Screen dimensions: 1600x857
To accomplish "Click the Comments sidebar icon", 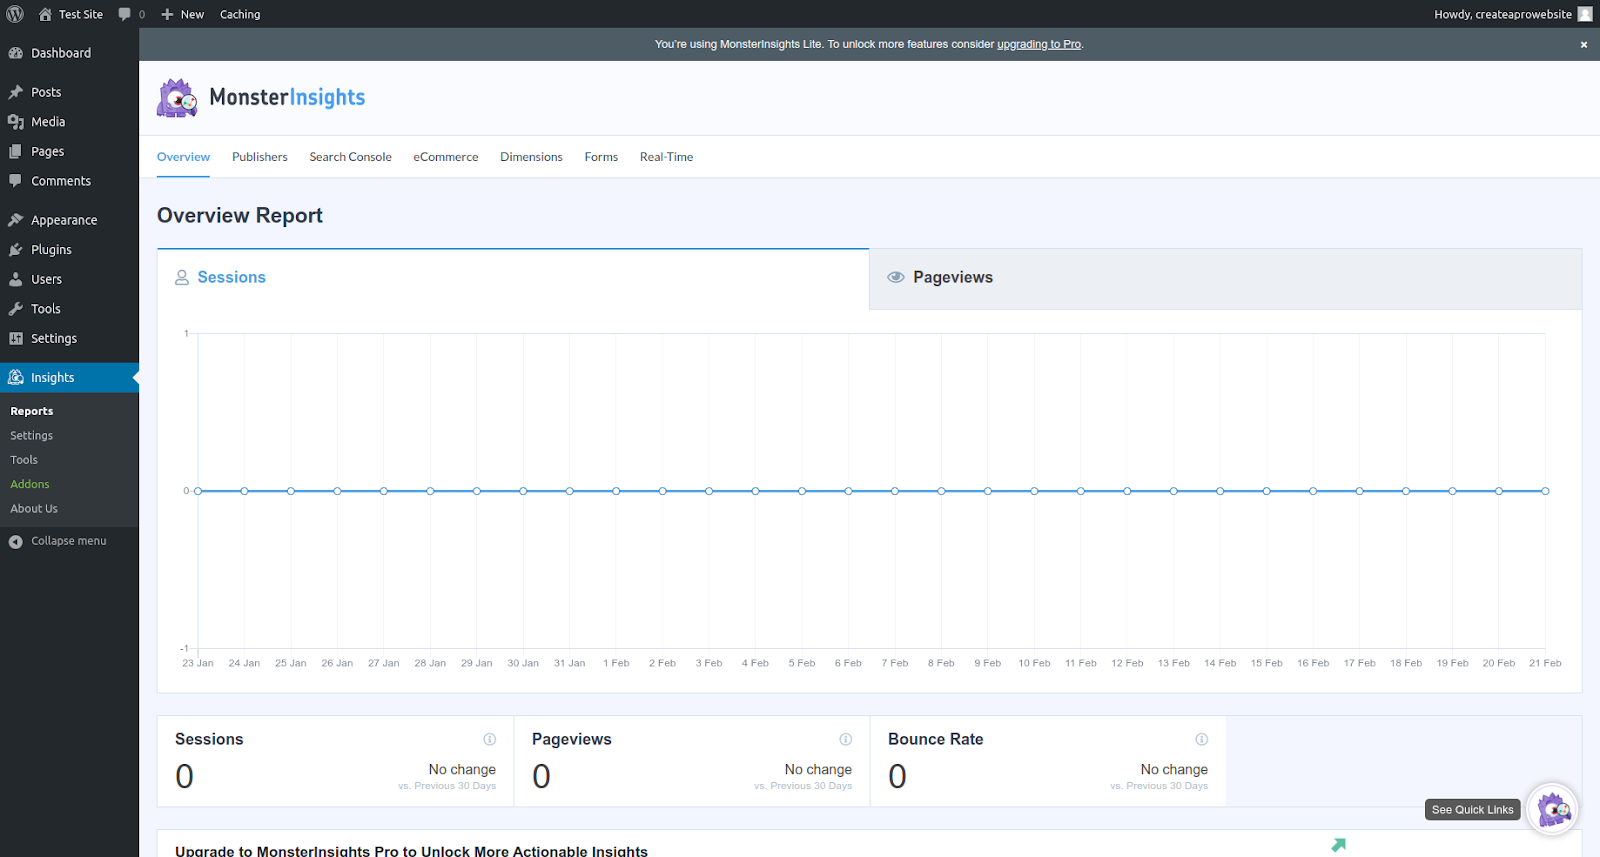I will pos(16,181).
